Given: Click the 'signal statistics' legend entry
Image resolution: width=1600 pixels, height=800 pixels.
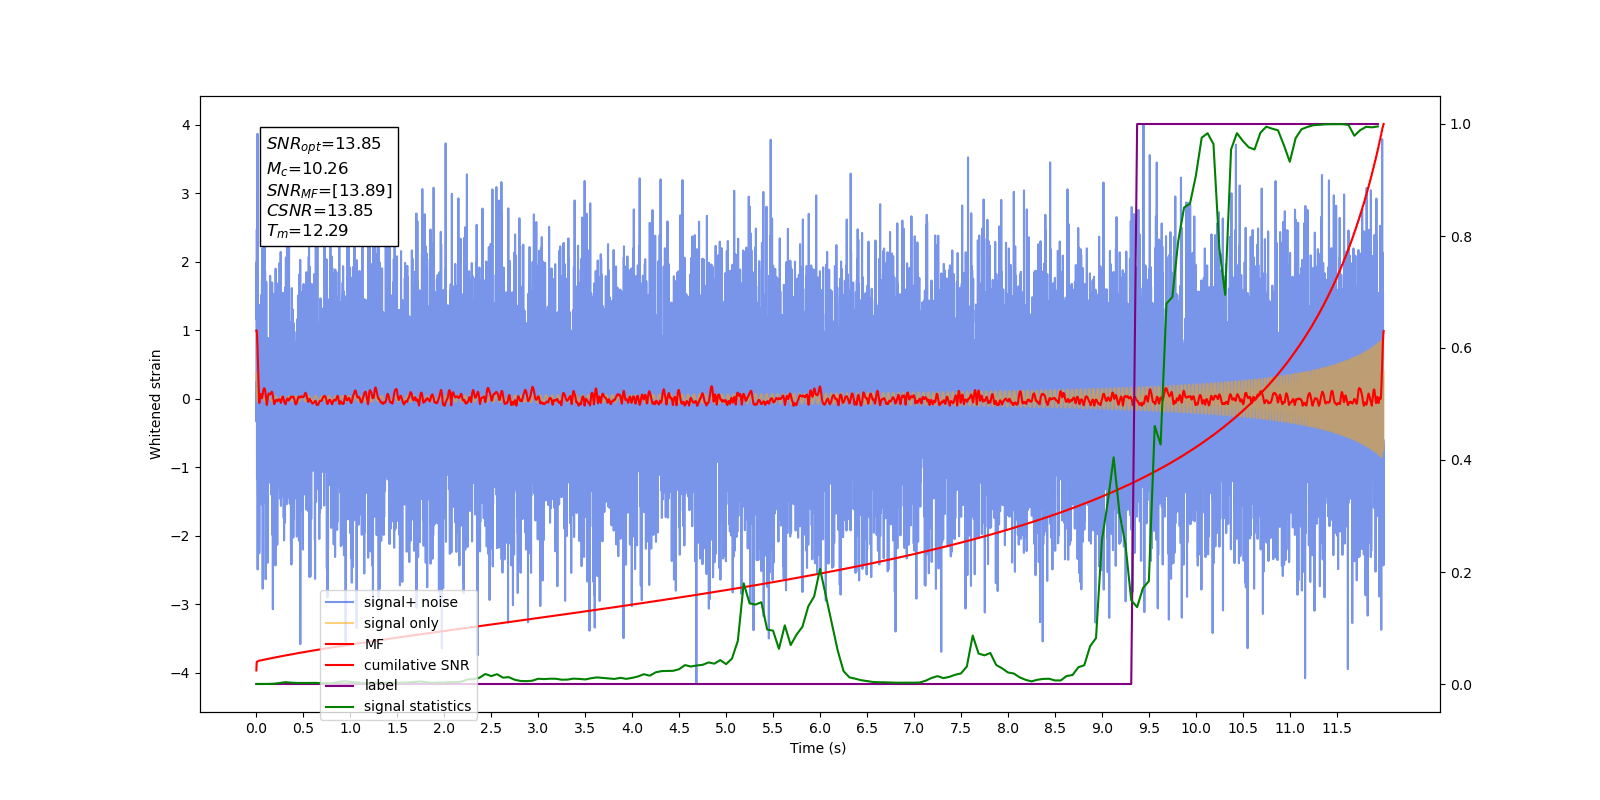Looking at the screenshot, I should coord(399,706).
